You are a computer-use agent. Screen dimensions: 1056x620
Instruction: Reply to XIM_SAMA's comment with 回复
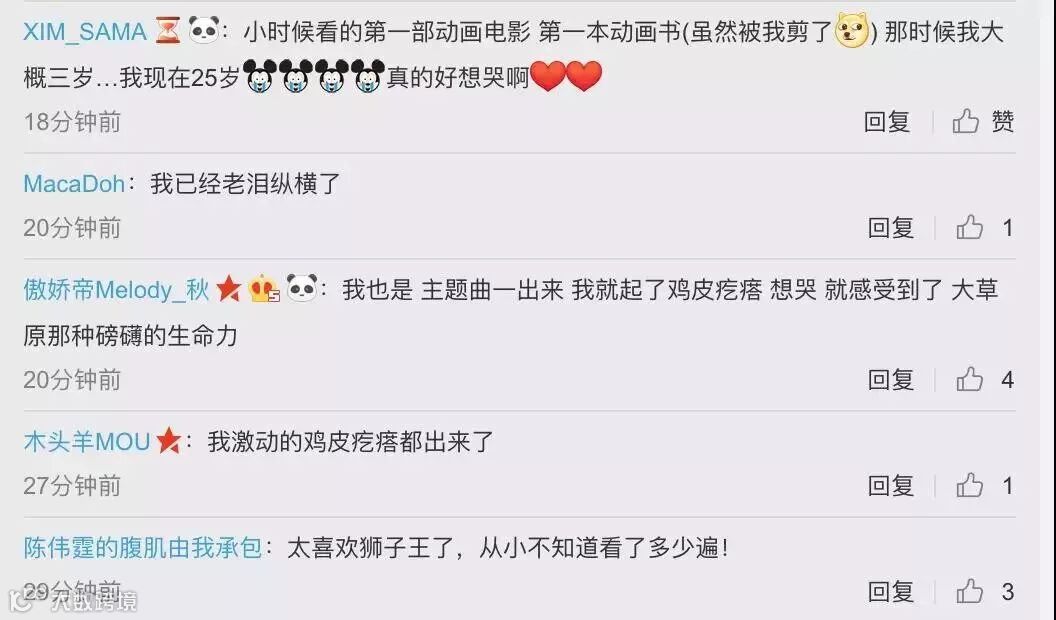click(887, 122)
